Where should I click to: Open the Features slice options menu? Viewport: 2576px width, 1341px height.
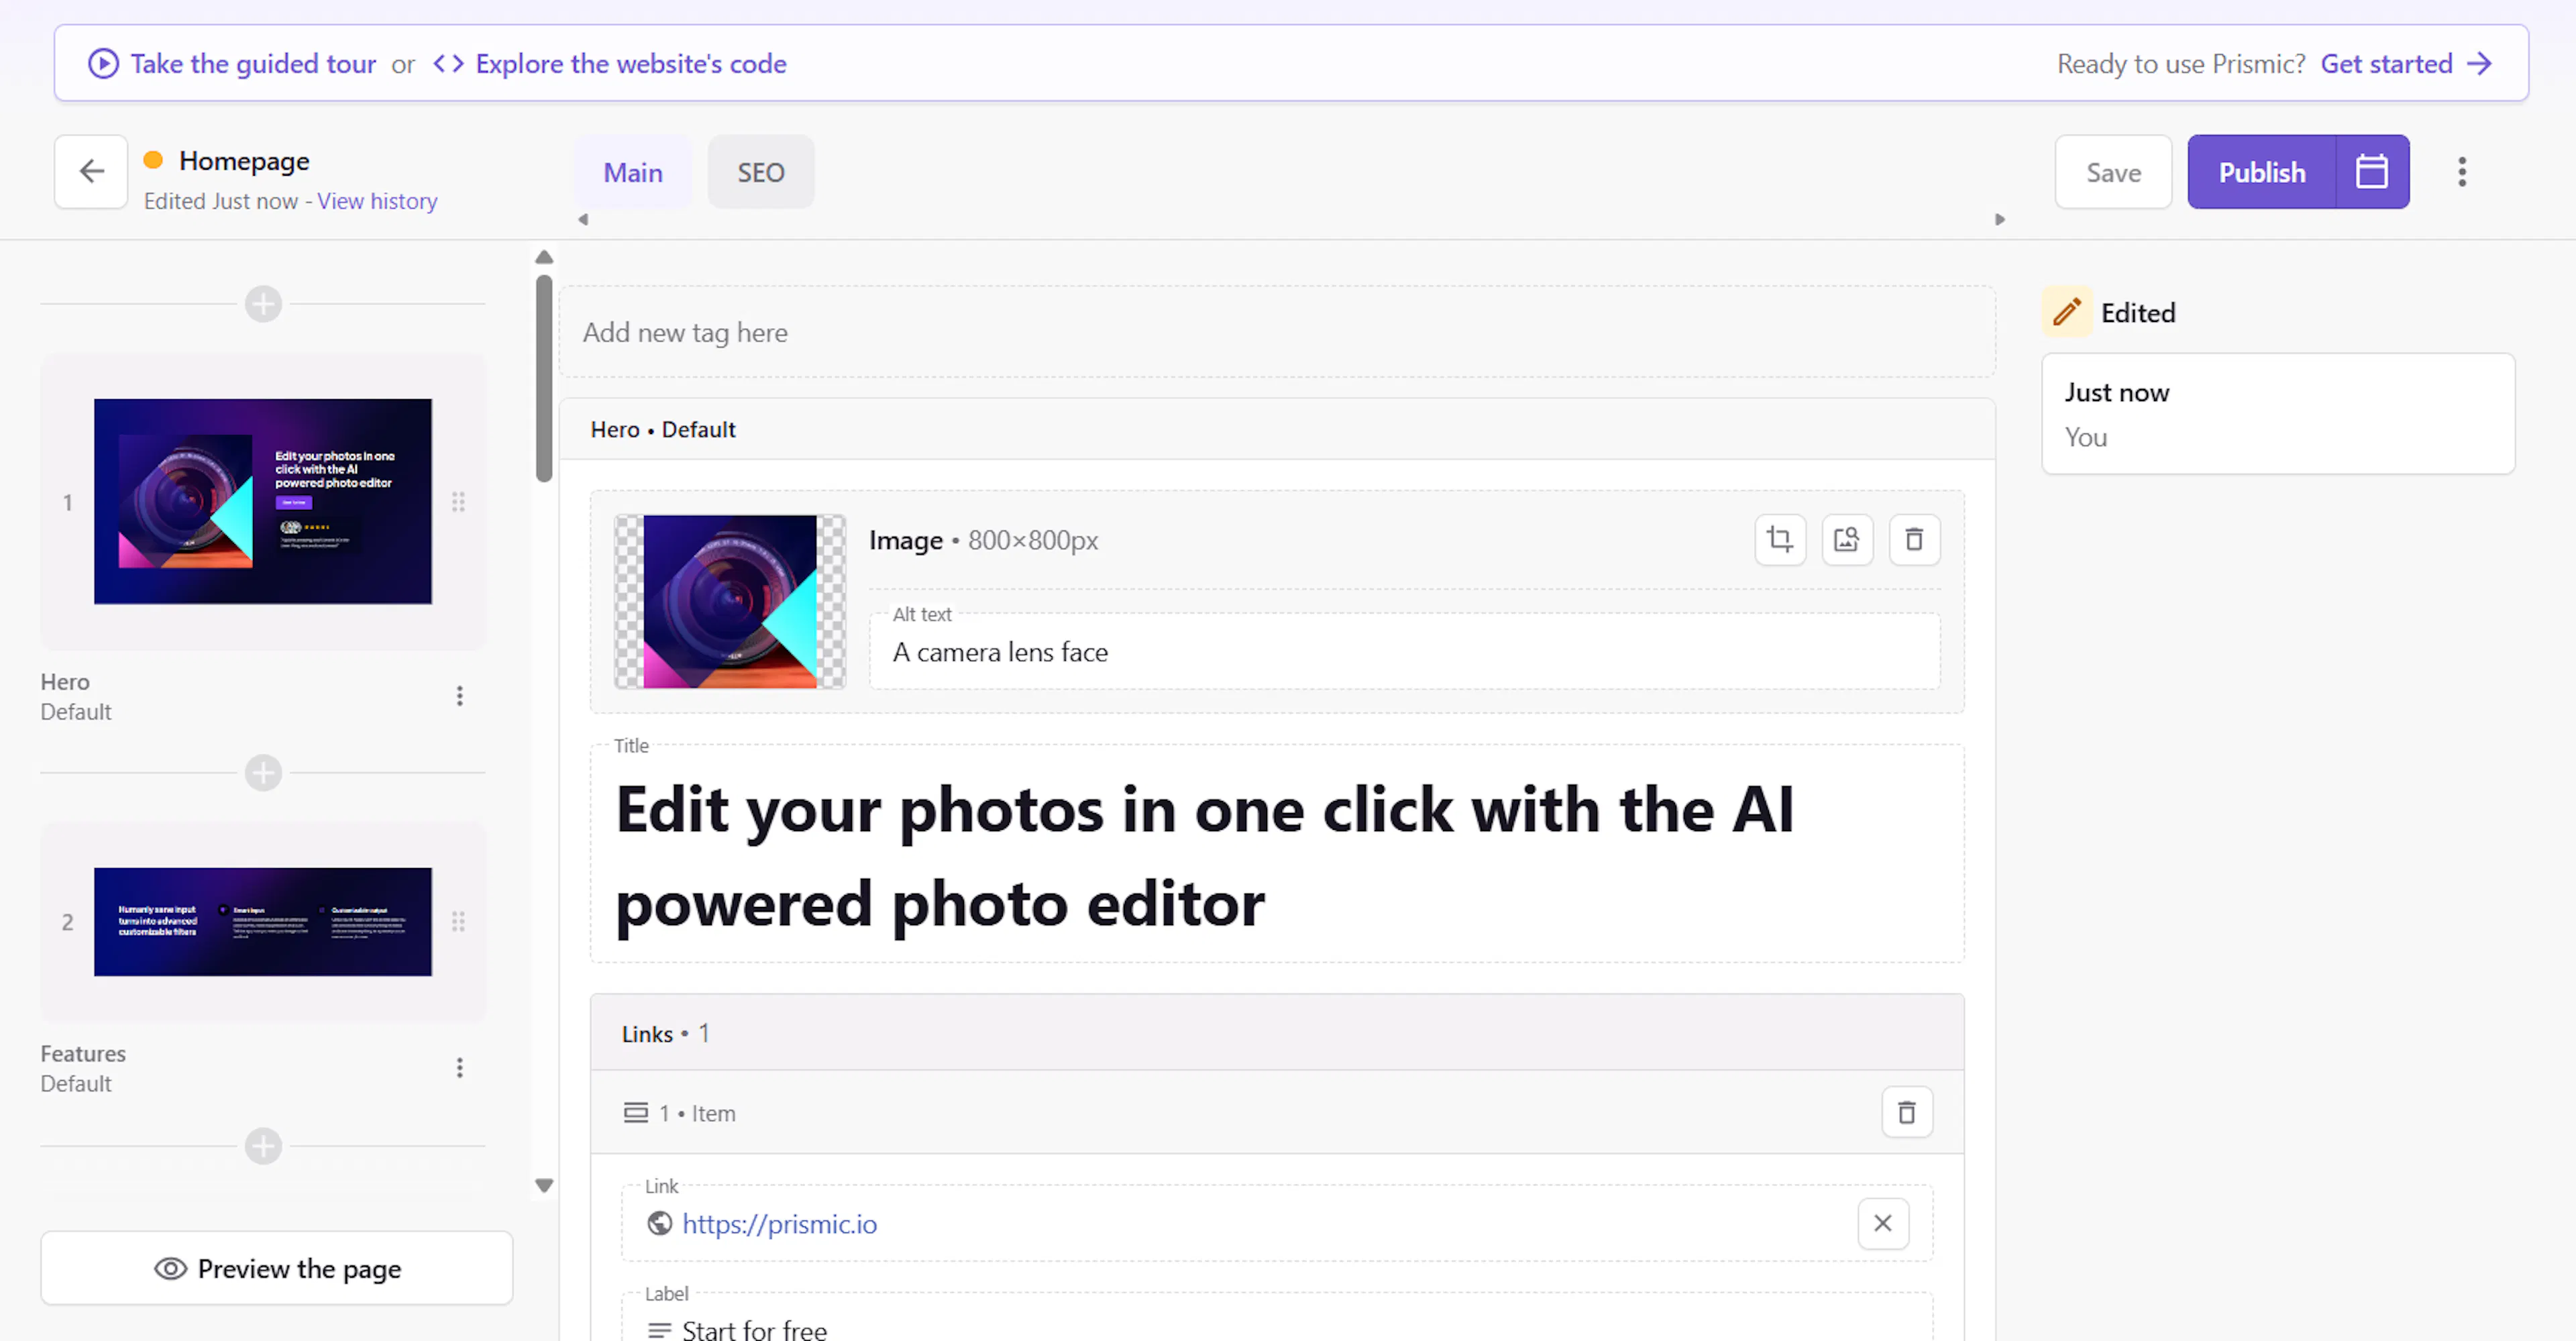[459, 1067]
